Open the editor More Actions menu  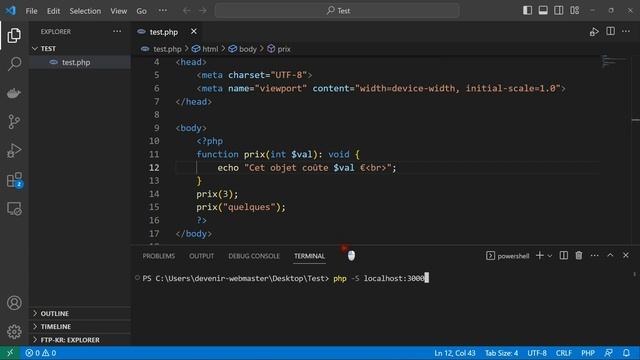pyautogui.click(x=626, y=31)
